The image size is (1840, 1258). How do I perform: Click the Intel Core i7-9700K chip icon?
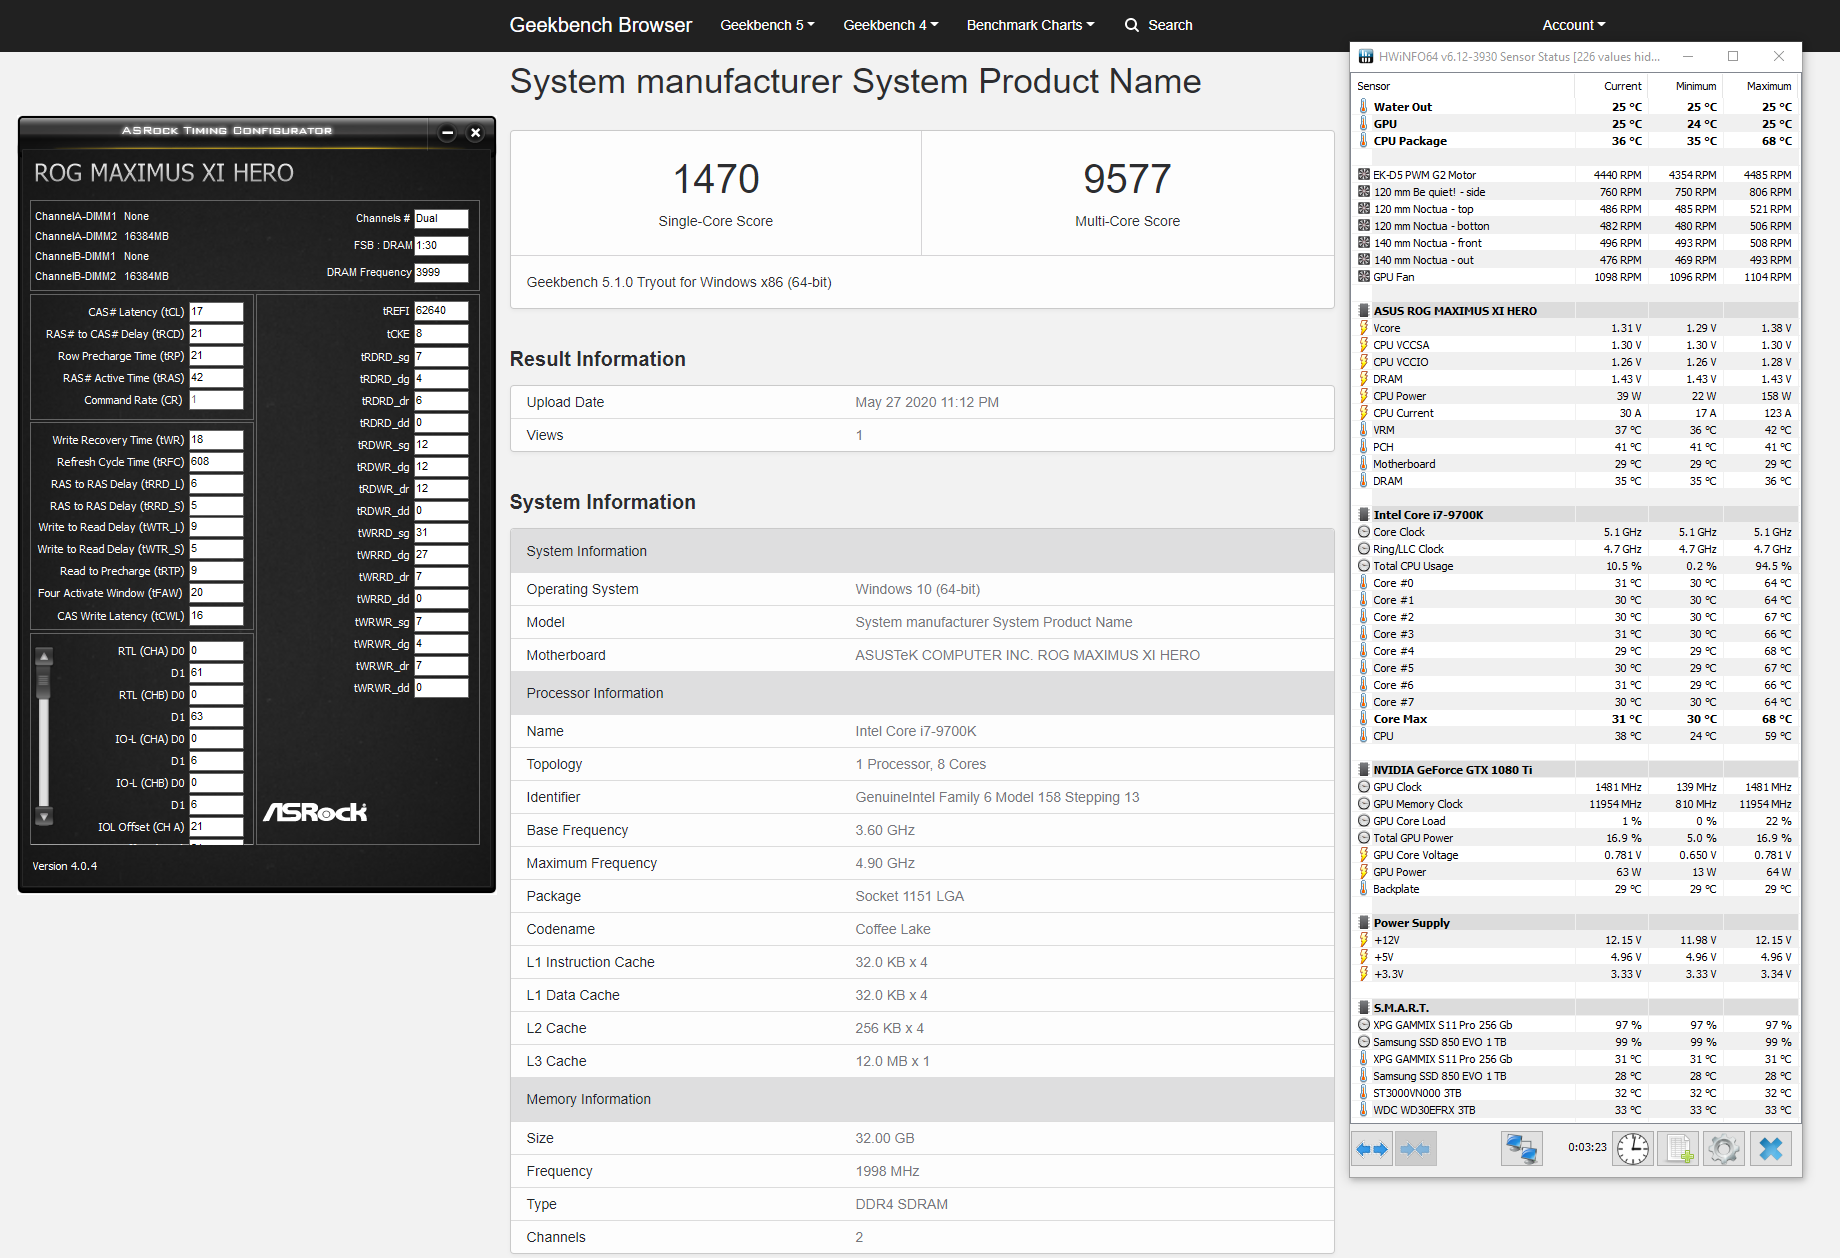pos(1364,515)
